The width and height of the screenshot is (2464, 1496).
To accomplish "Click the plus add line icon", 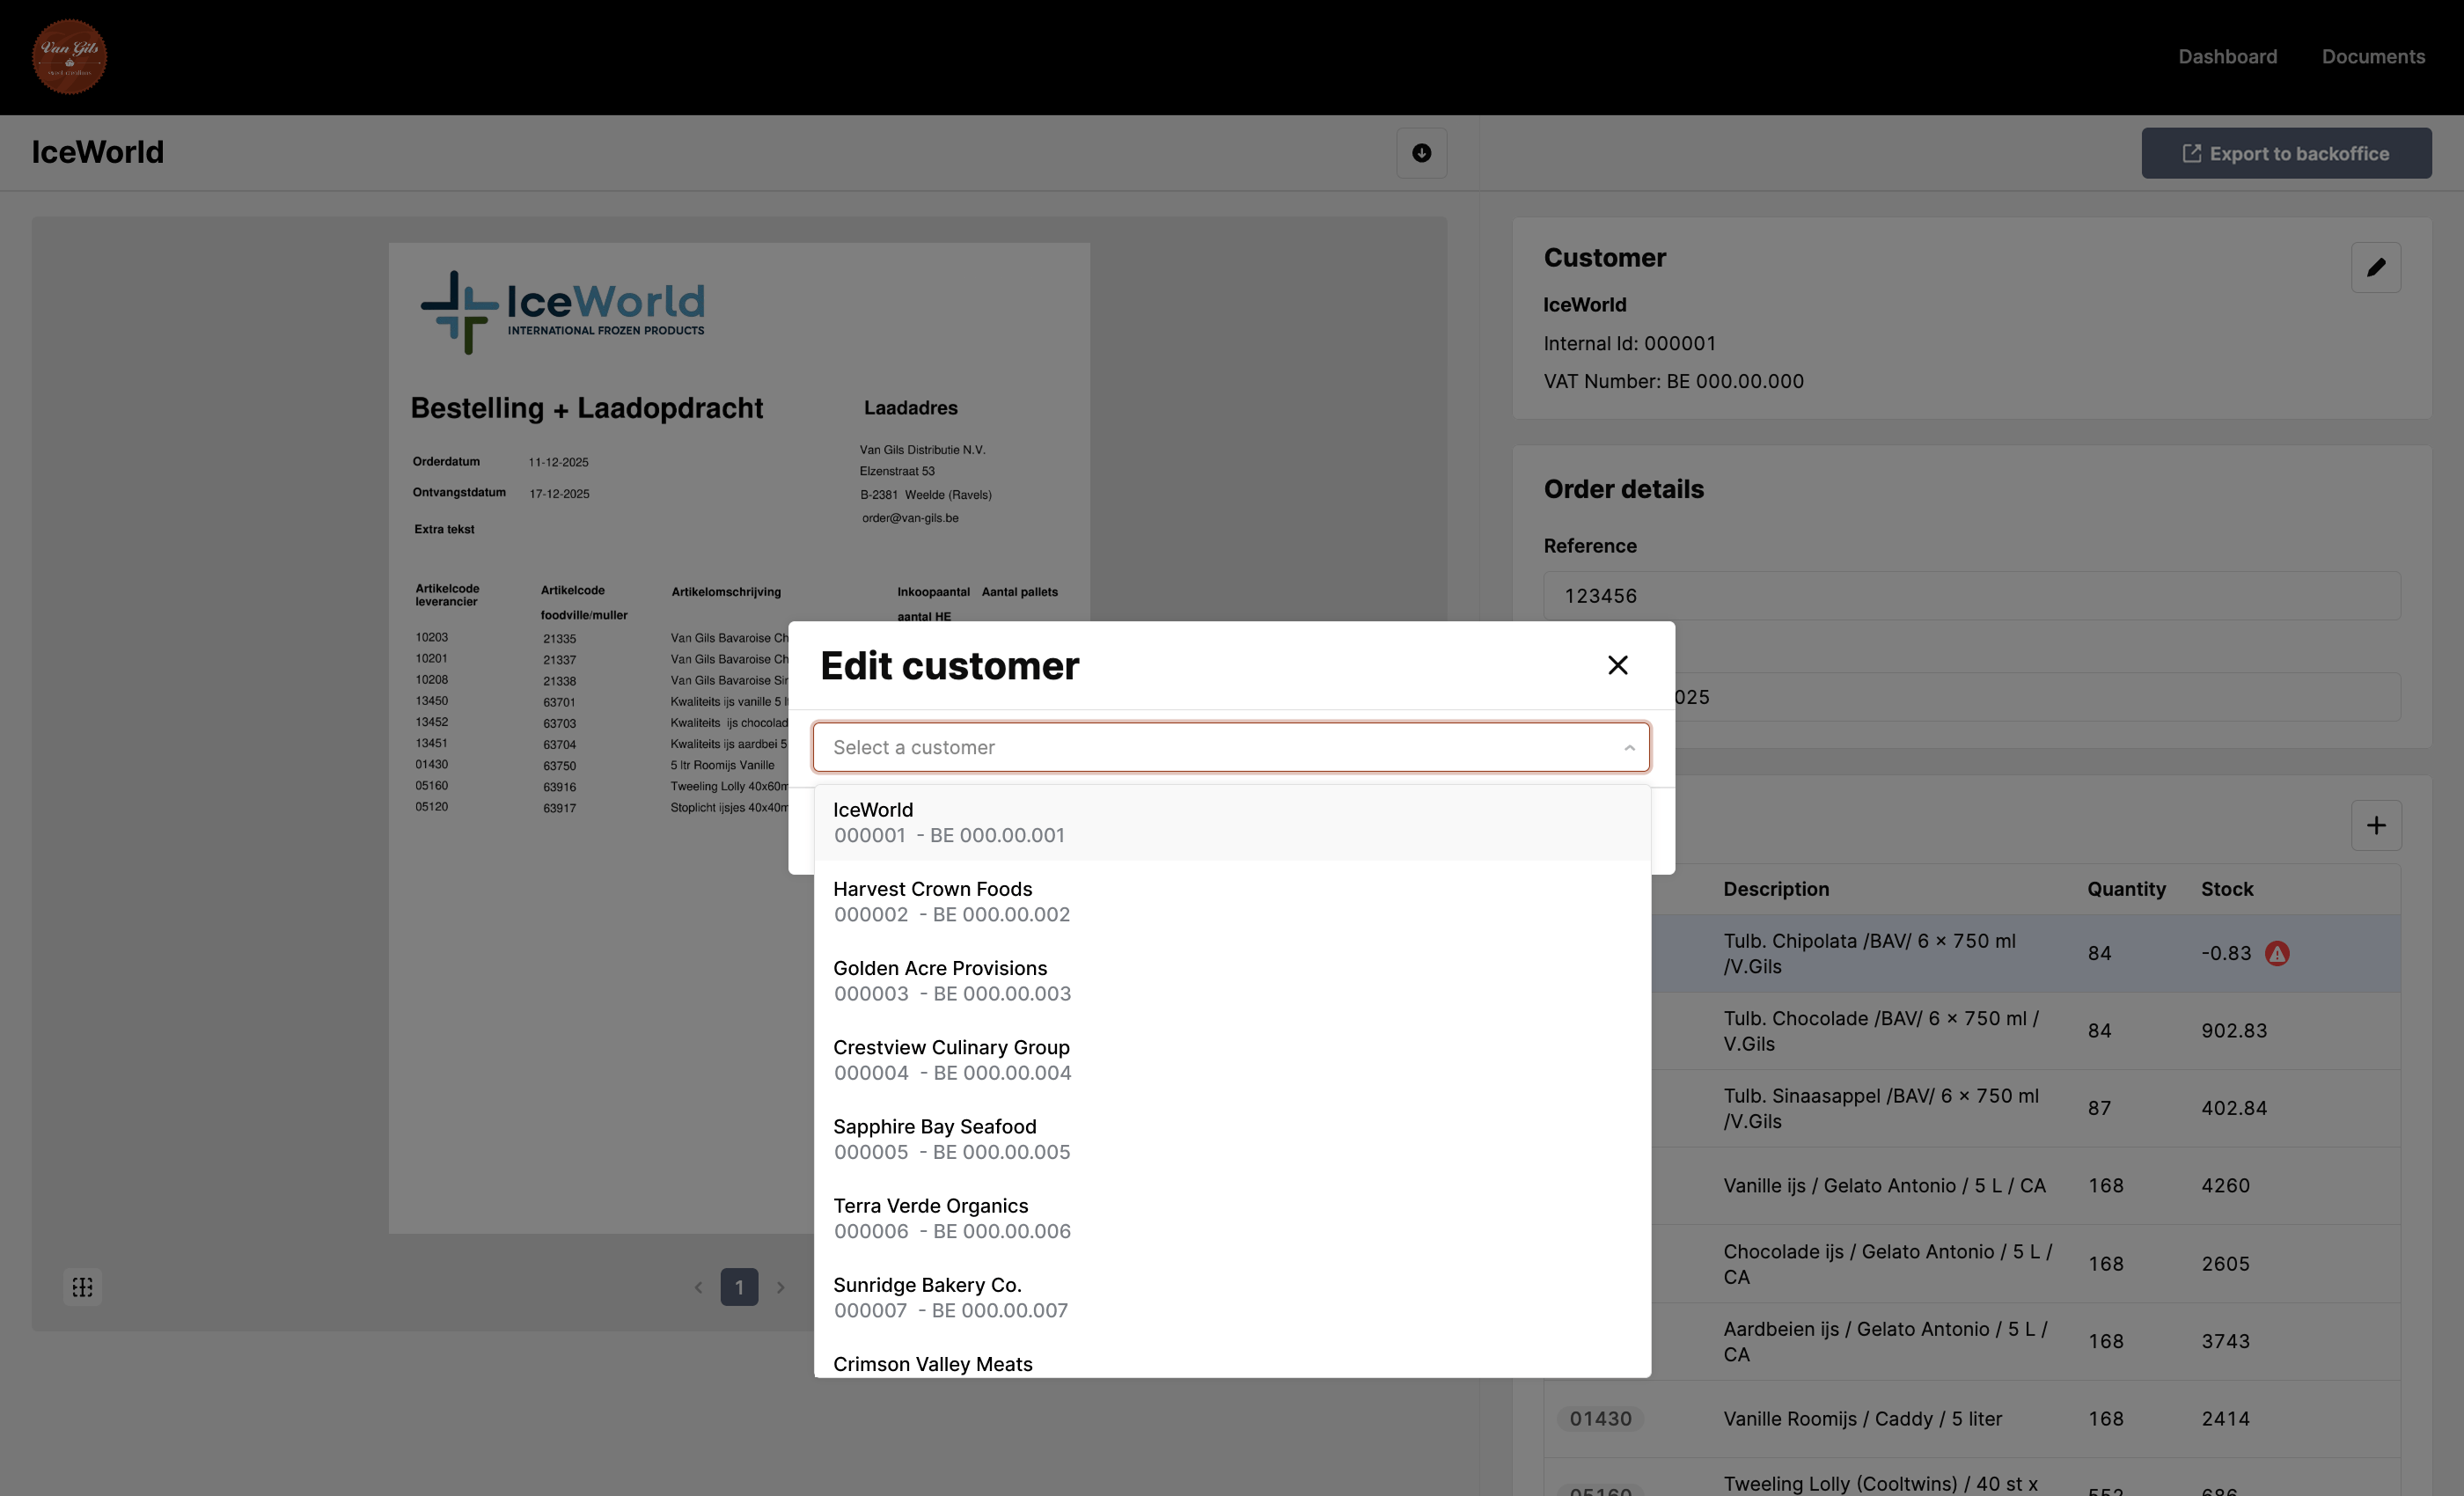I will 2376,825.
